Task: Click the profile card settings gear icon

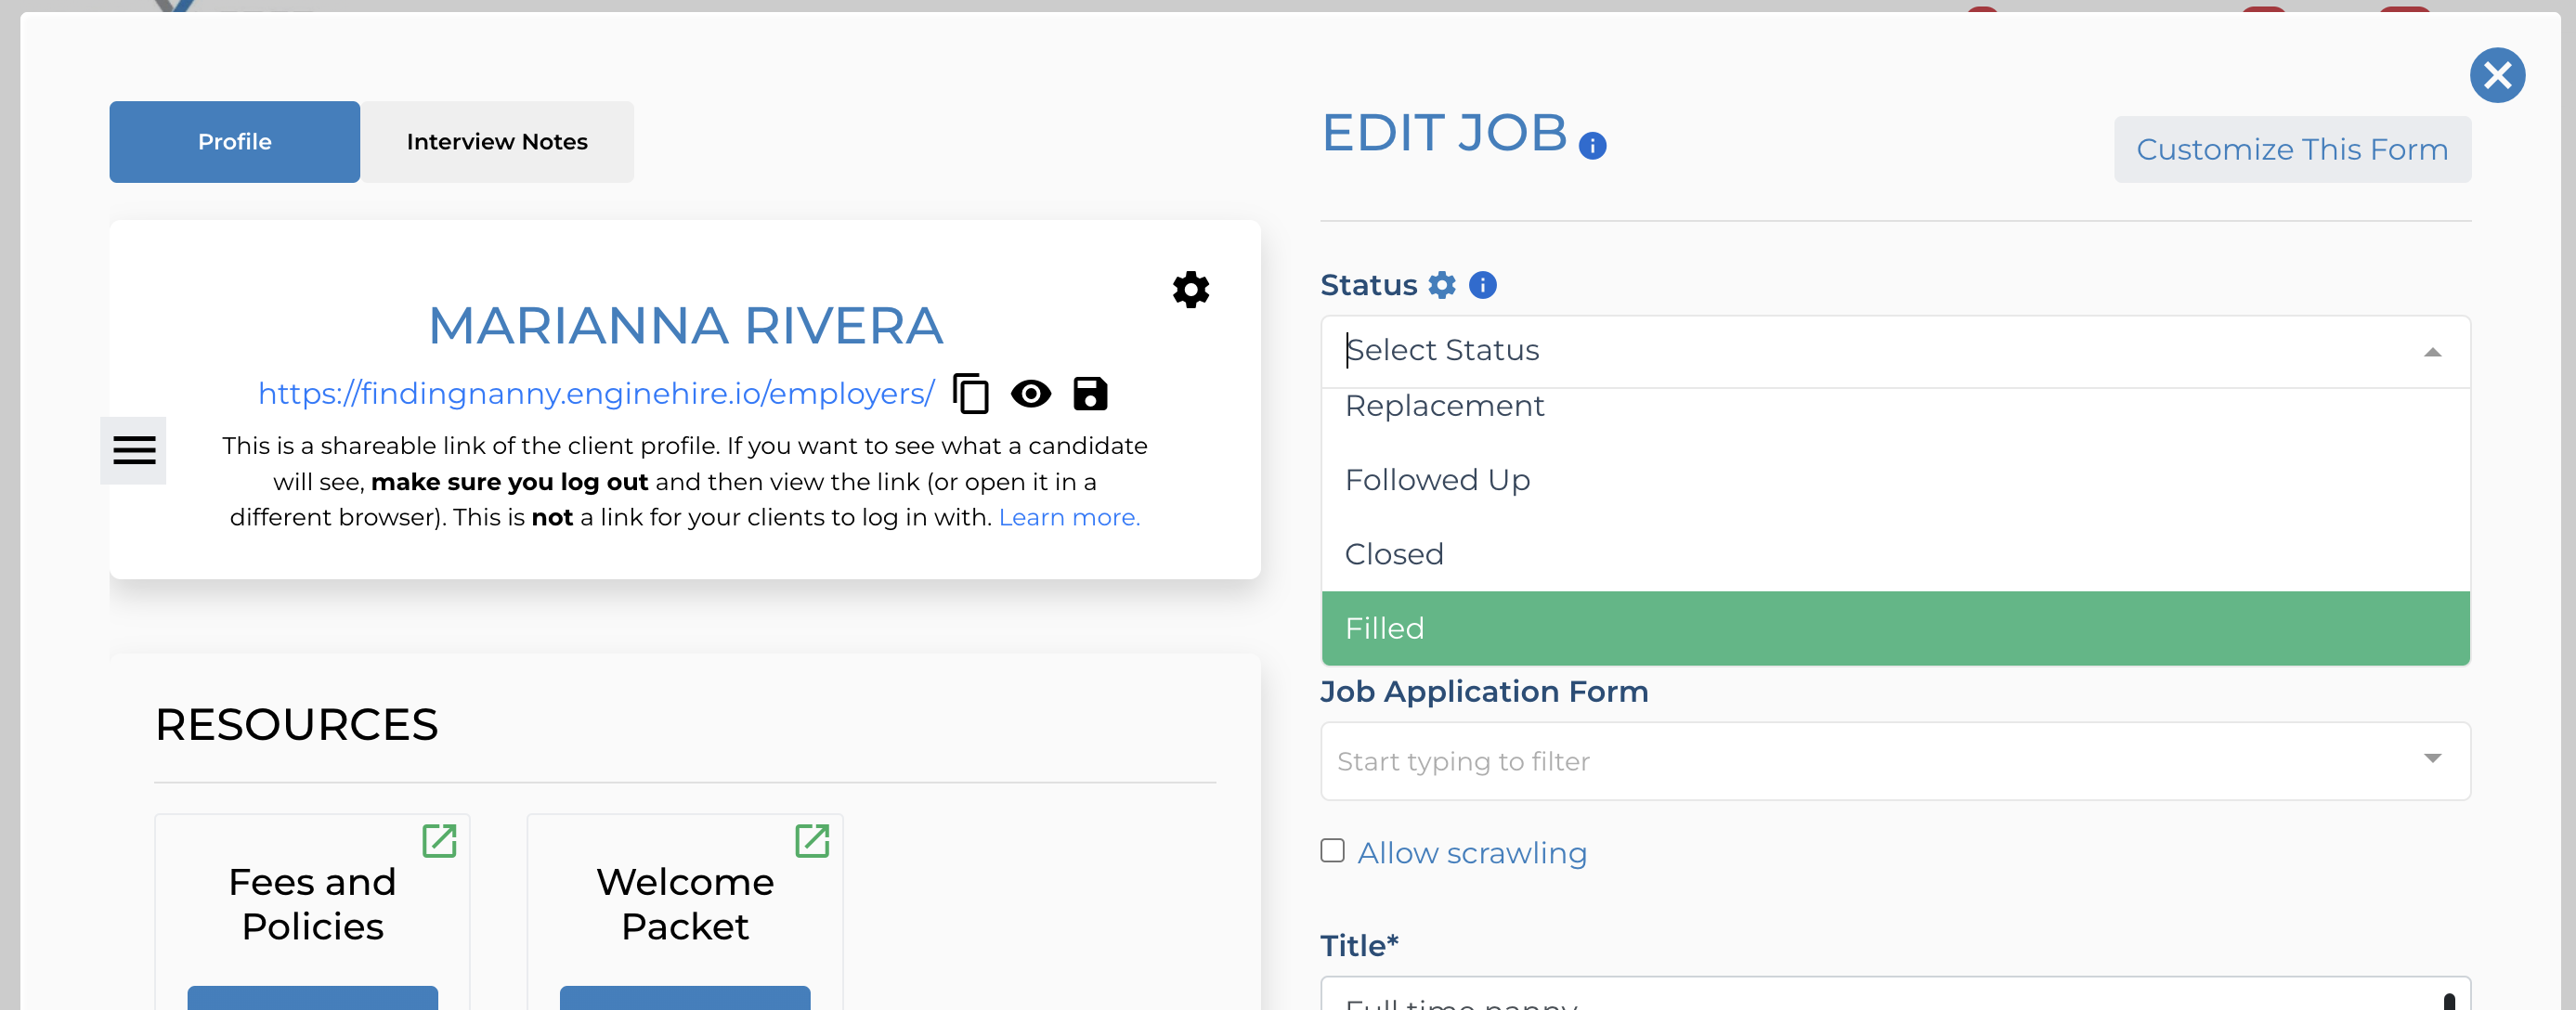Action: (1190, 290)
